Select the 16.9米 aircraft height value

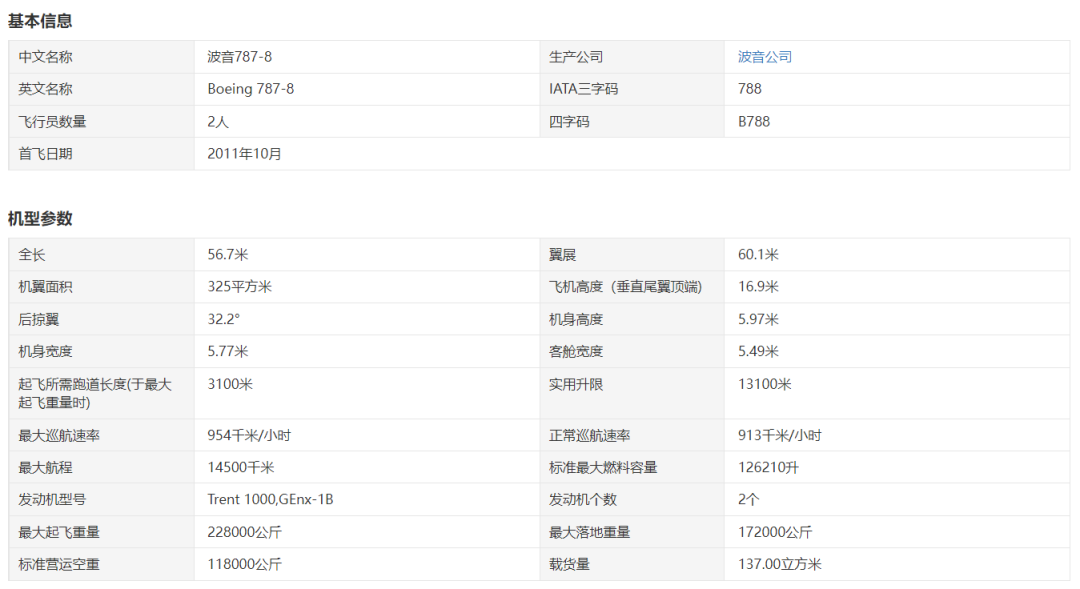point(758,287)
